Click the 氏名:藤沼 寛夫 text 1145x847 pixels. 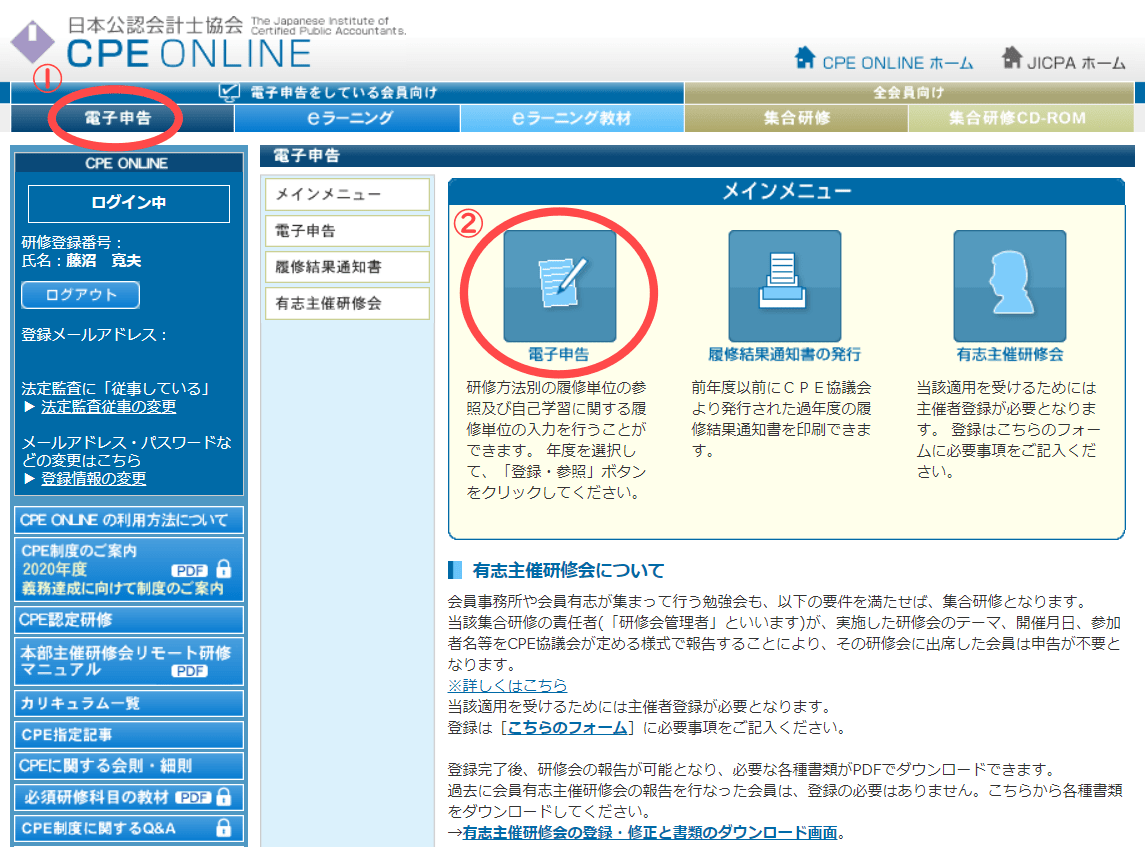tap(81, 261)
